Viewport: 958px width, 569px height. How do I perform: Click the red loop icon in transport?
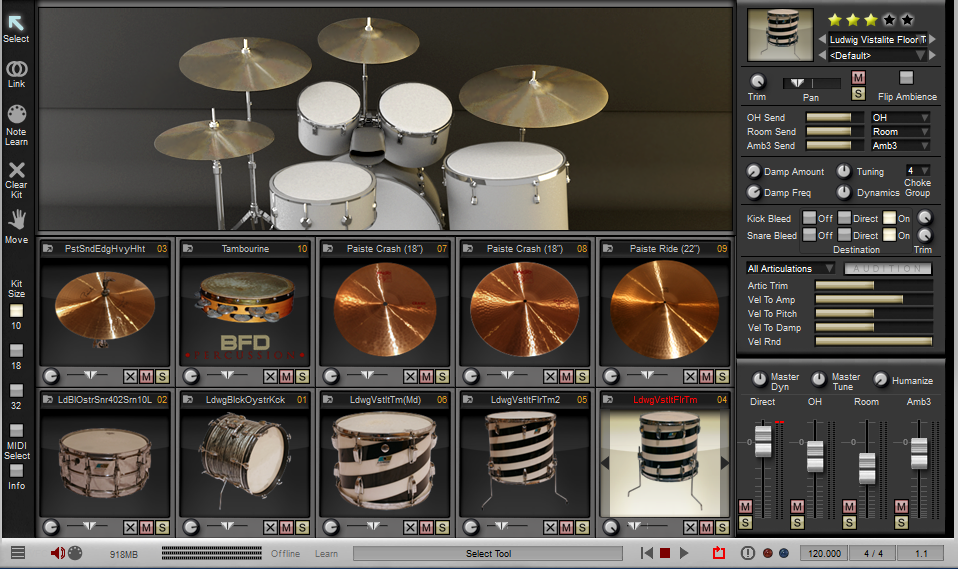click(x=719, y=553)
